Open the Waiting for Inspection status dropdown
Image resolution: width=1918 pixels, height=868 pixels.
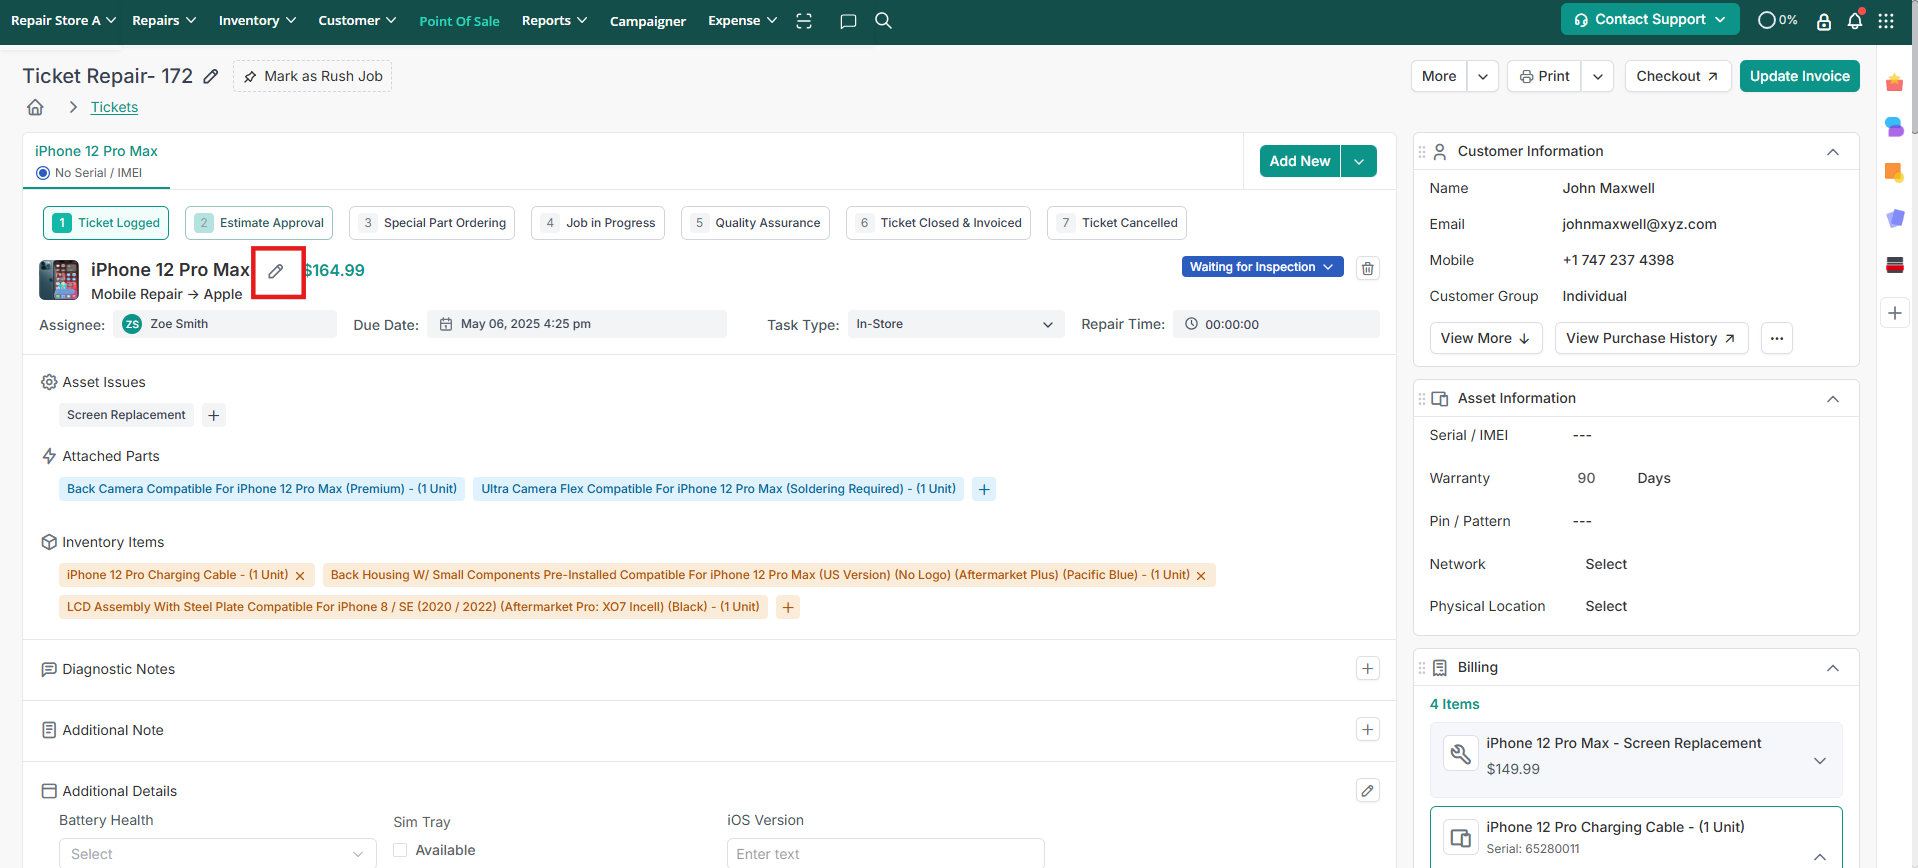click(1262, 267)
